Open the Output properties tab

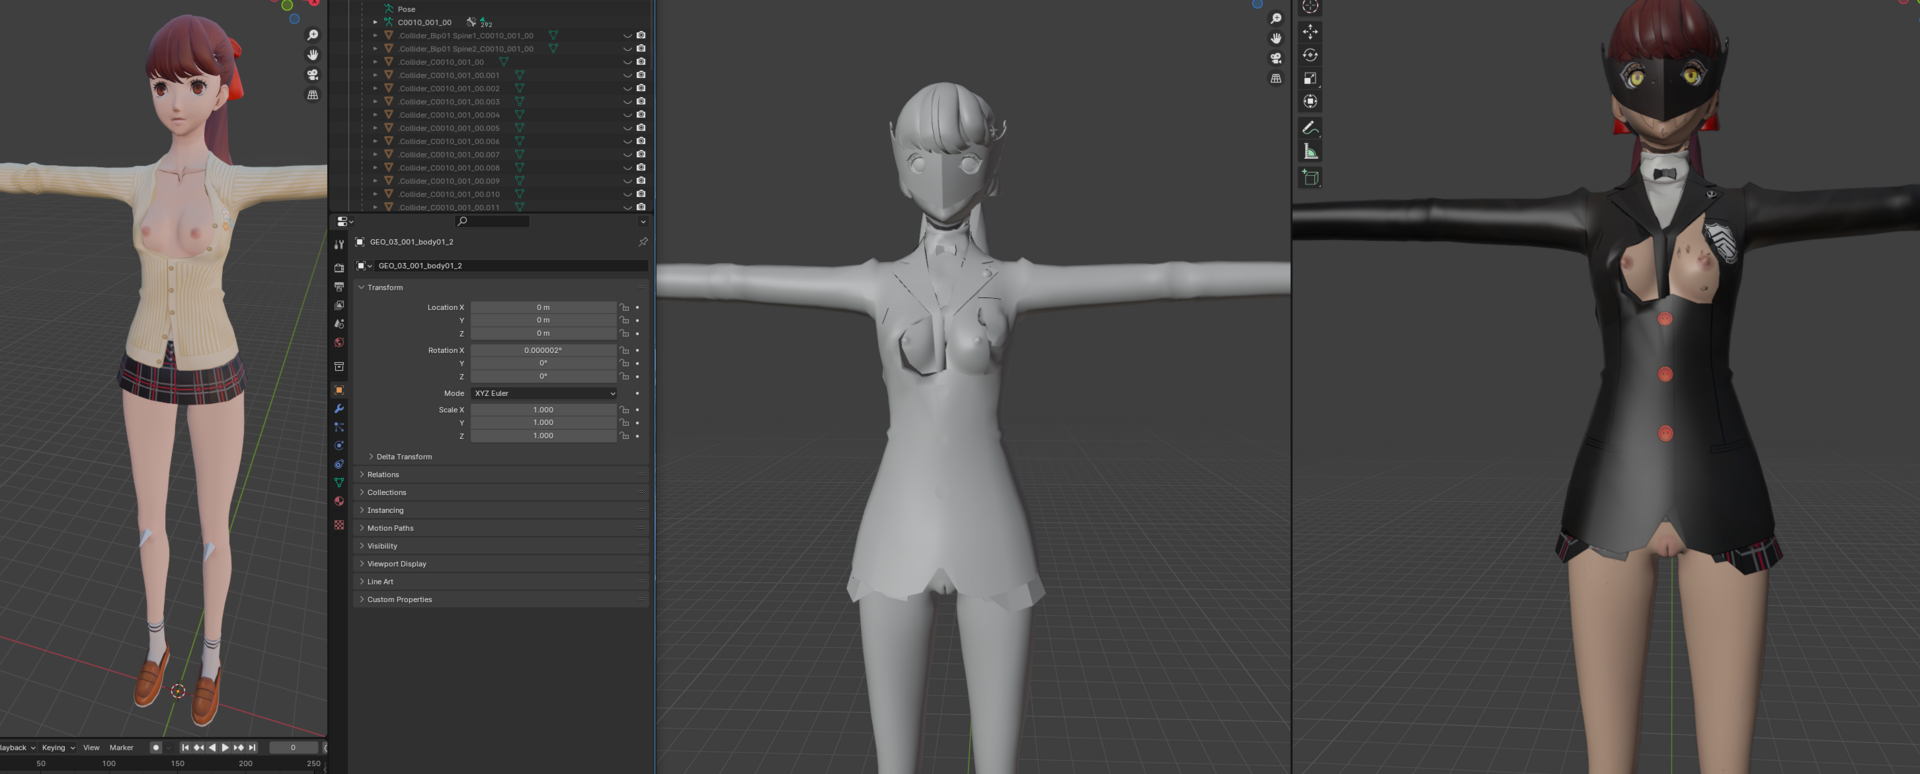[x=339, y=287]
